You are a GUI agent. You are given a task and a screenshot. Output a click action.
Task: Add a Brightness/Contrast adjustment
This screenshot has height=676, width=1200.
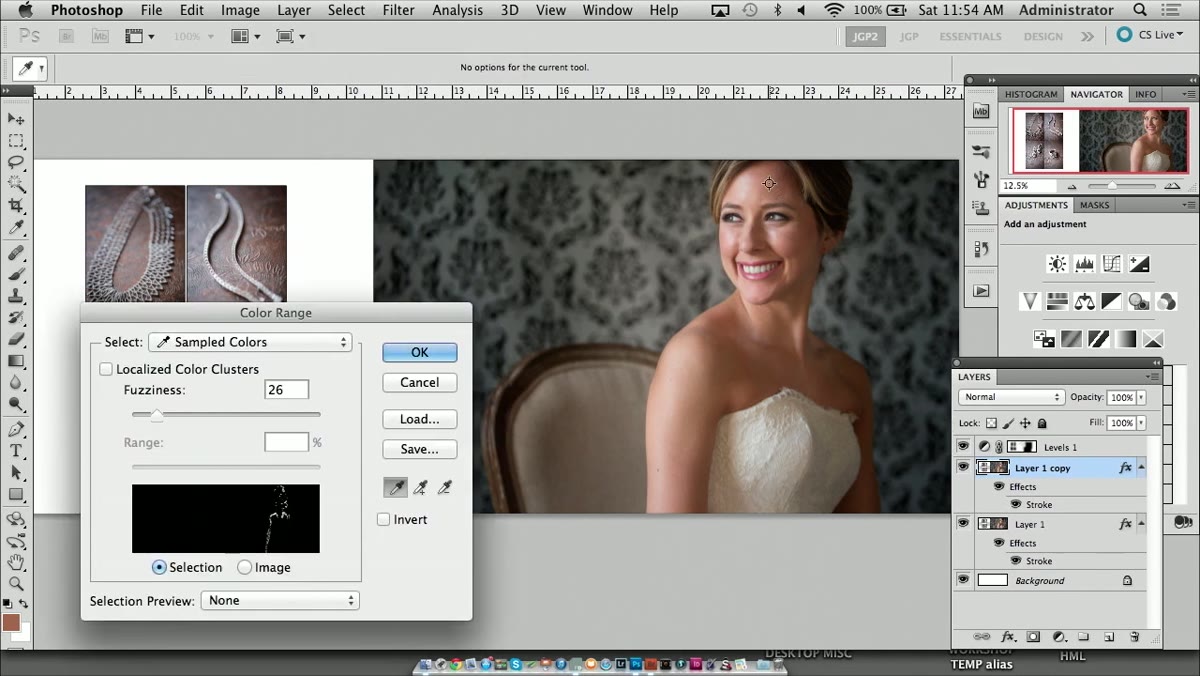[1057, 264]
